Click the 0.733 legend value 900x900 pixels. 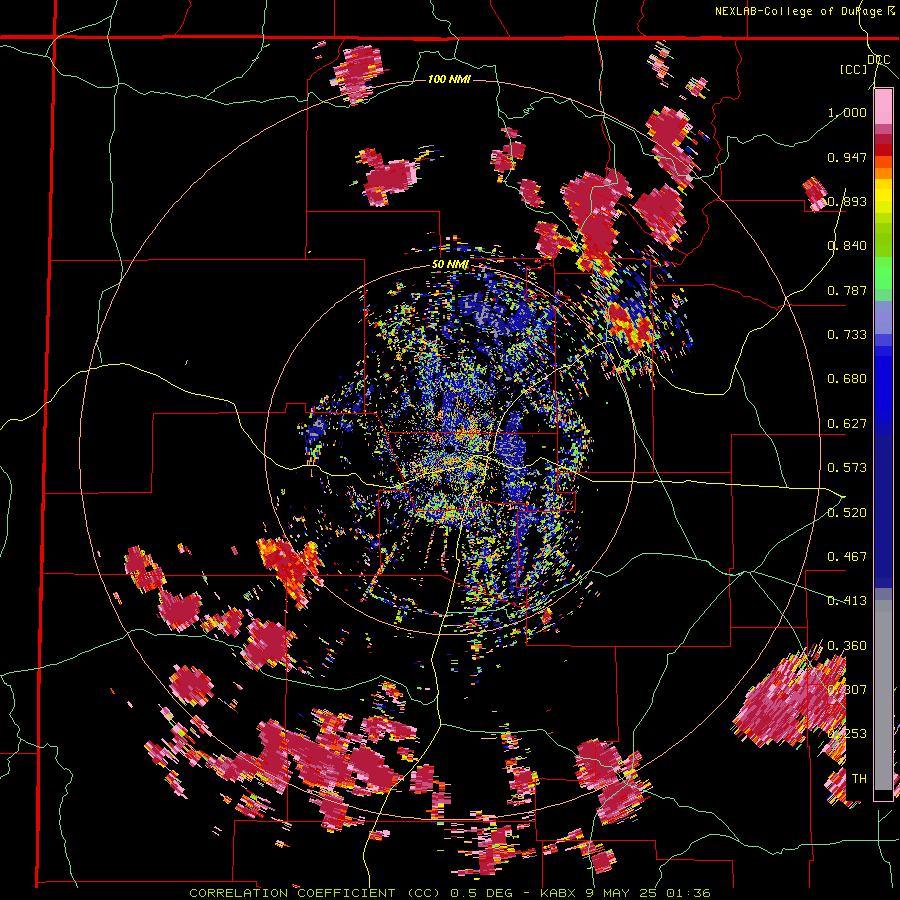tap(847, 335)
